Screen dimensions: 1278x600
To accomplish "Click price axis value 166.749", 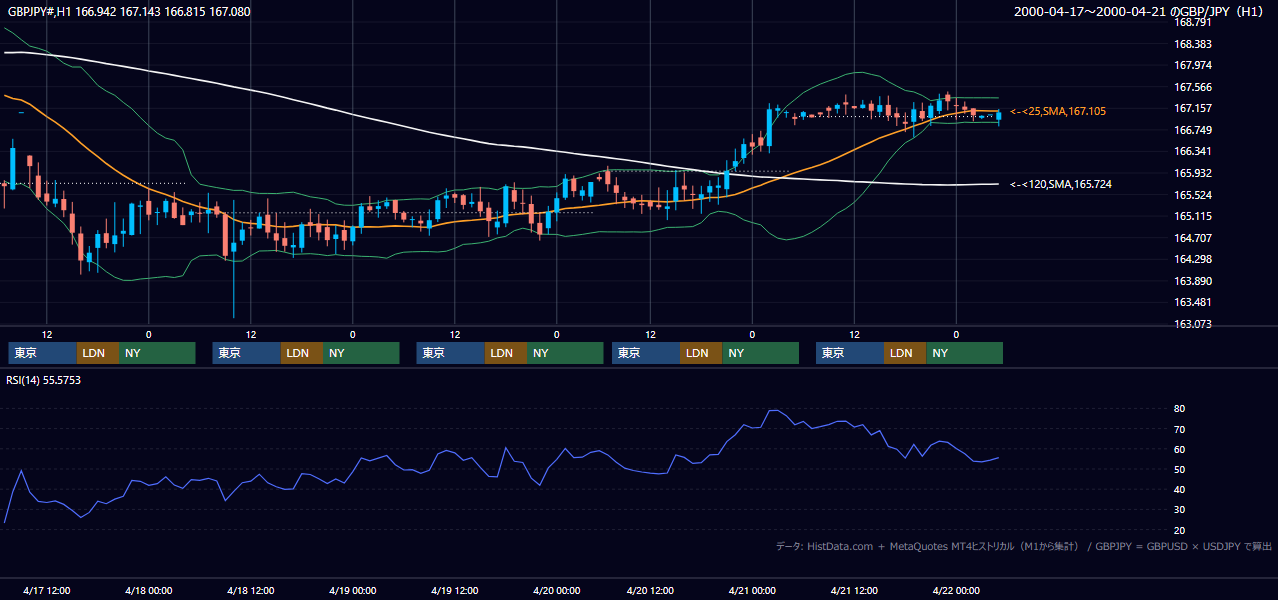I will [x=1192, y=130].
